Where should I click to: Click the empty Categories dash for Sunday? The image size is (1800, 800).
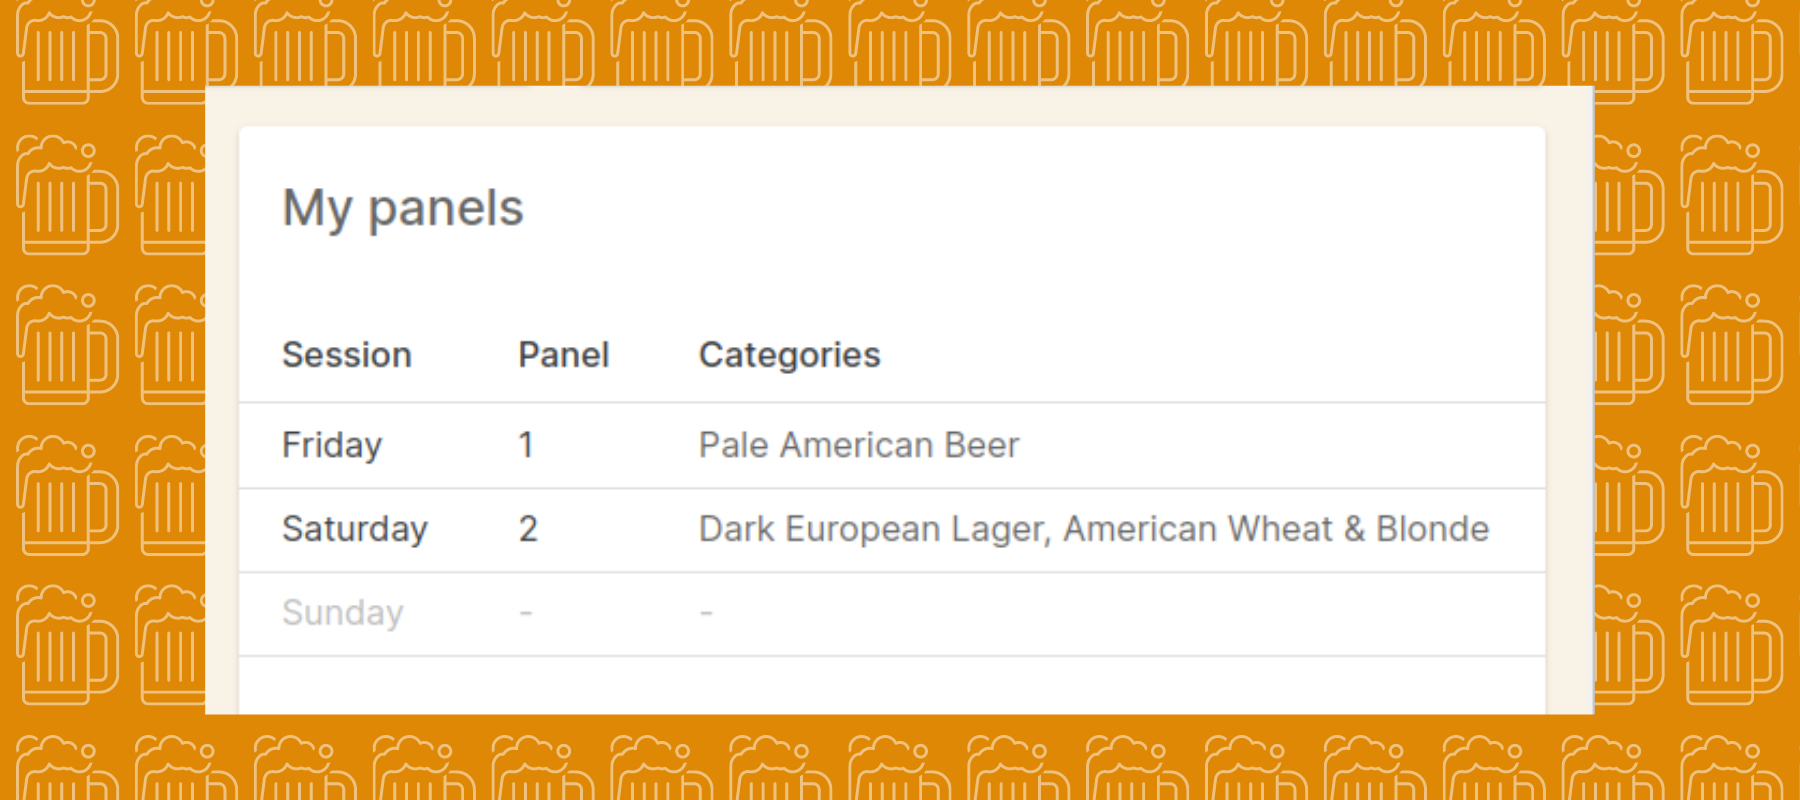pyautogui.click(x=706, y=613)
